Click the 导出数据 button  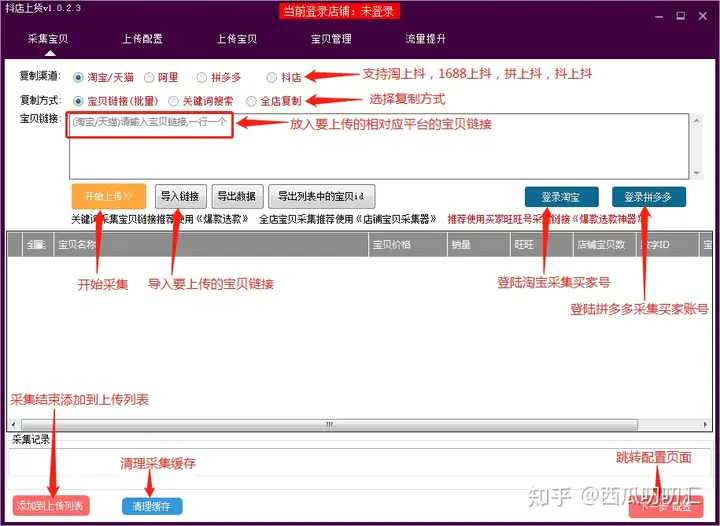pyautogui.click(x=237, y=196)
